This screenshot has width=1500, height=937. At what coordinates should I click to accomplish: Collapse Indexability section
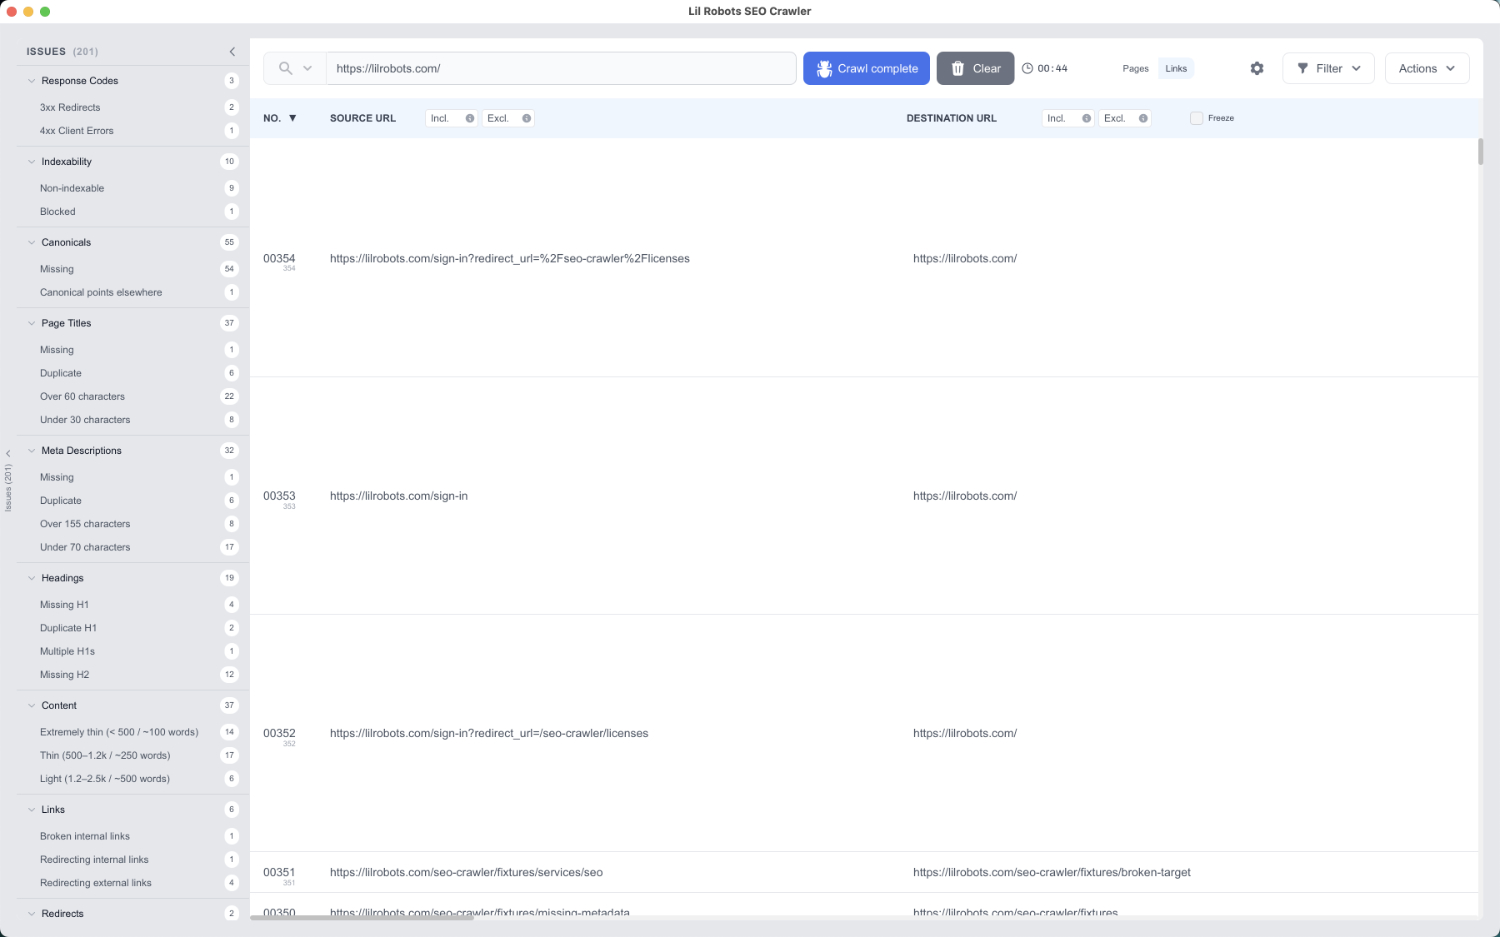(x=32, y=162)
